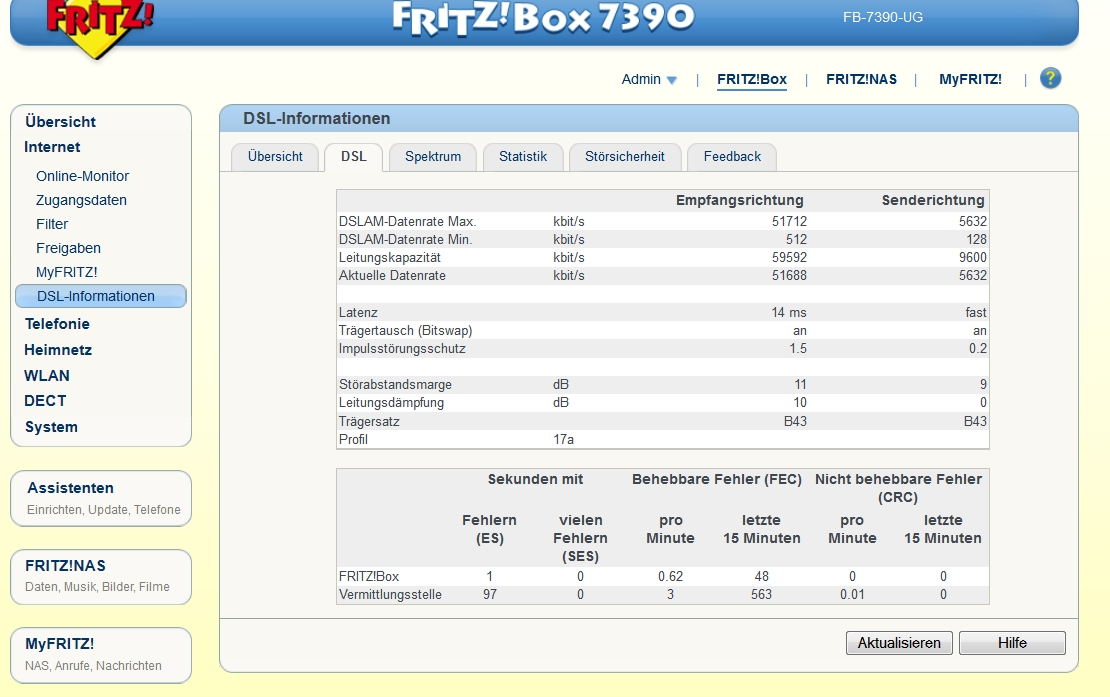Screen dimensions: 1110x697
Task: Open the Statistik tab
Action: [x=523, y=157]
